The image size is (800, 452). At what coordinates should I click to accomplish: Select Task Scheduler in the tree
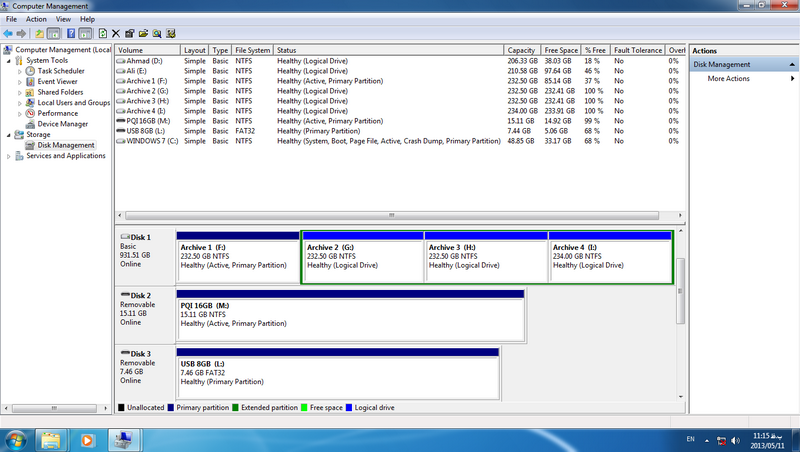[x=61, y=71]
